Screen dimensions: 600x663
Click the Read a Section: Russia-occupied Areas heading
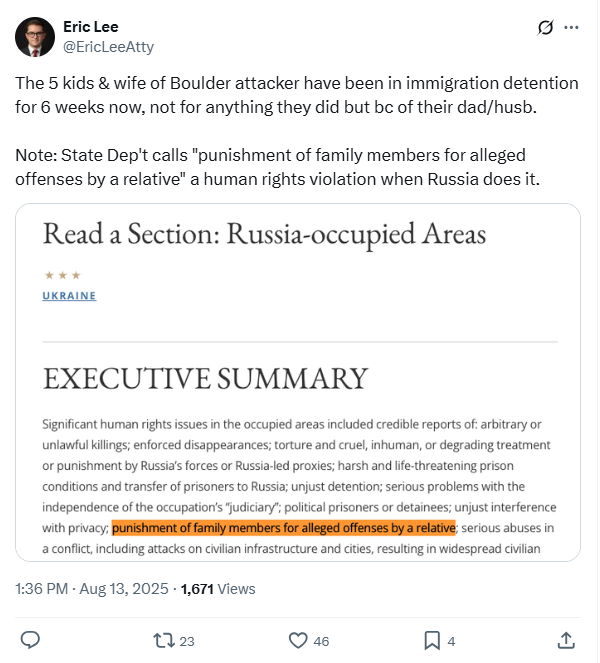pos(264,234)
